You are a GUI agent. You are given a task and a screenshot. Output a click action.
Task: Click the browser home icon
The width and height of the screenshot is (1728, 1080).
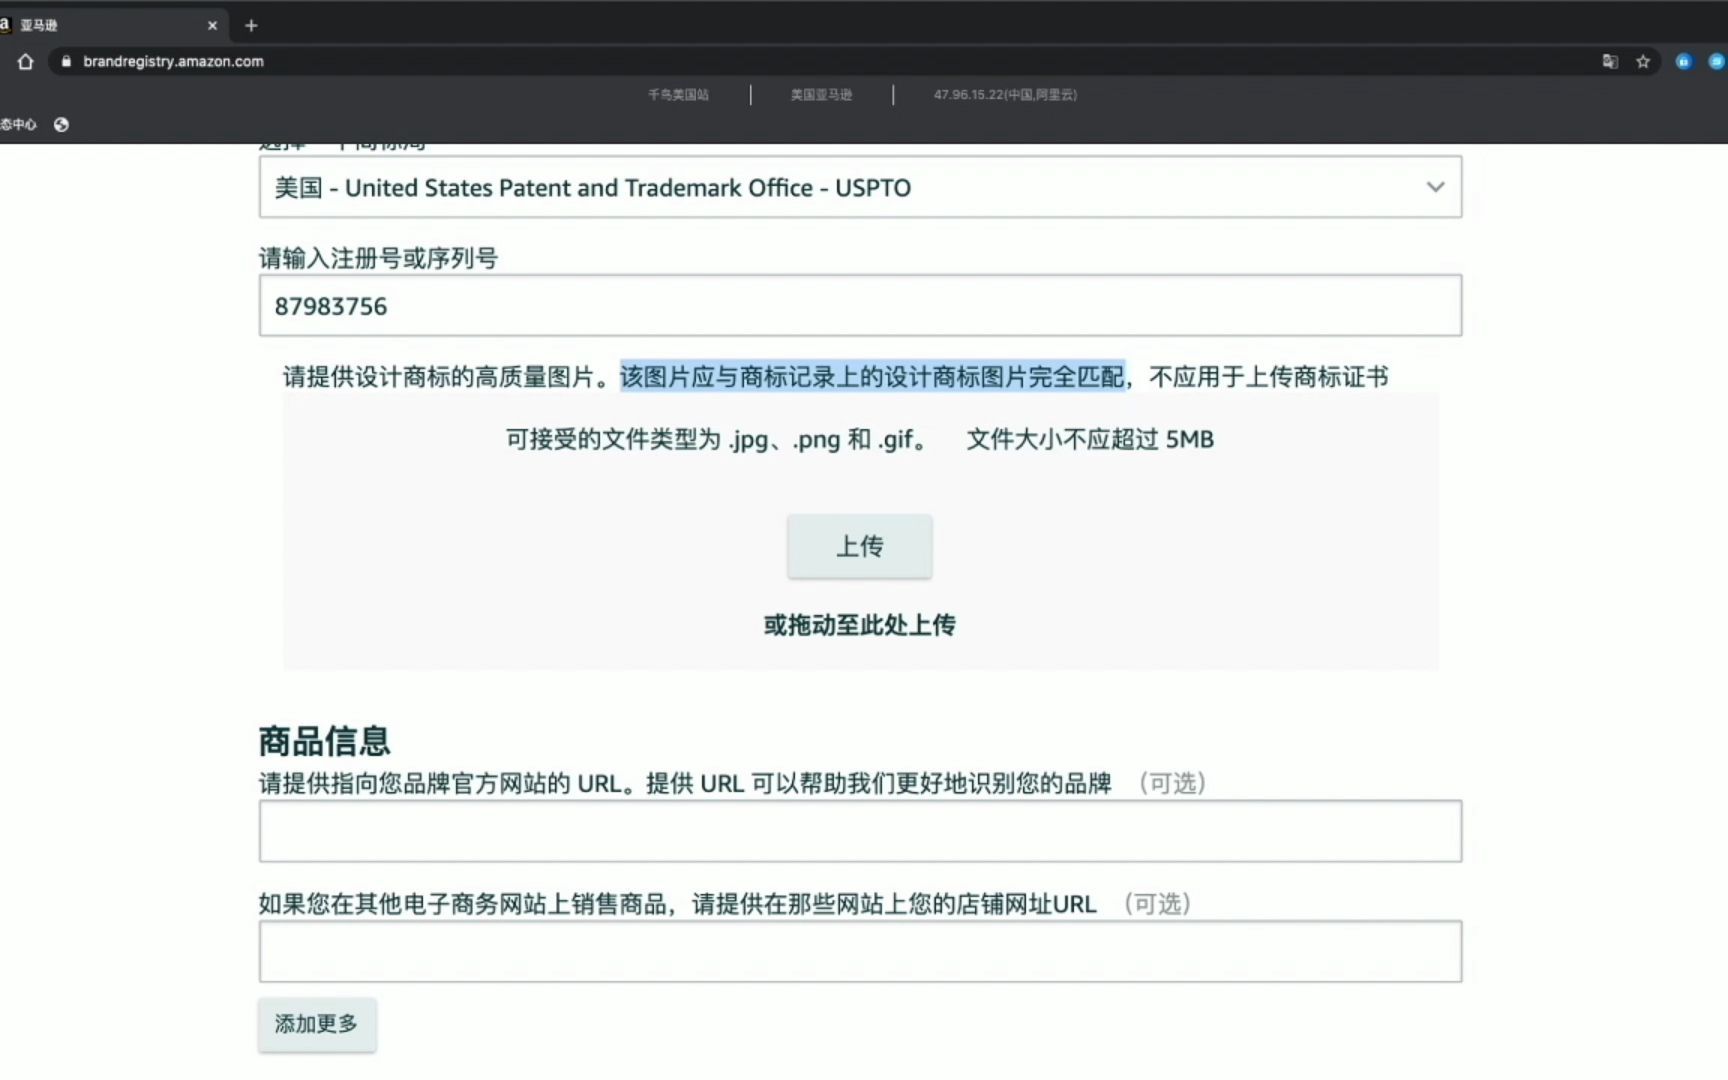[26, 61]
